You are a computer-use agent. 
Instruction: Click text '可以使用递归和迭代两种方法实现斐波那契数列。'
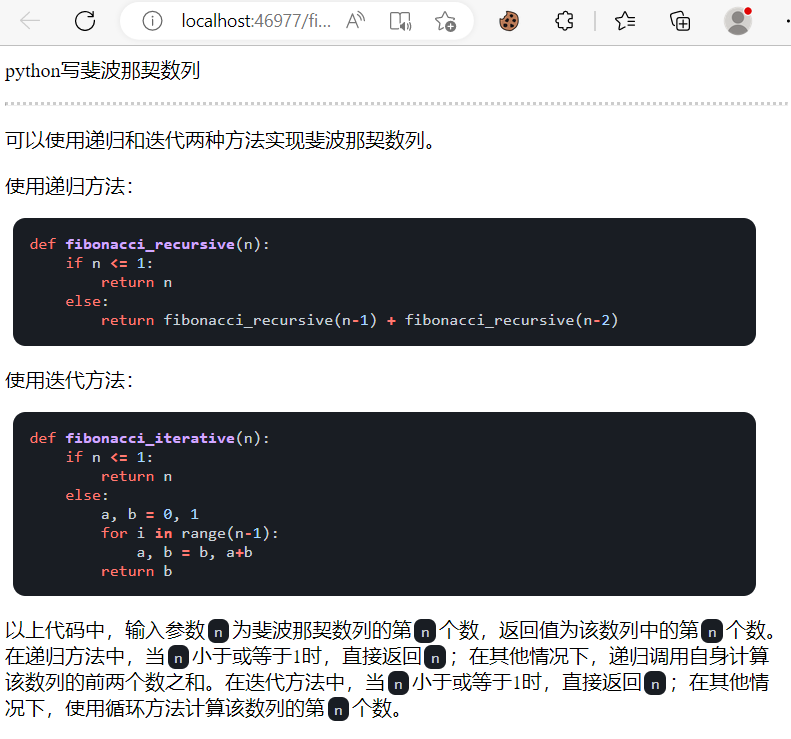pos(220,140)
